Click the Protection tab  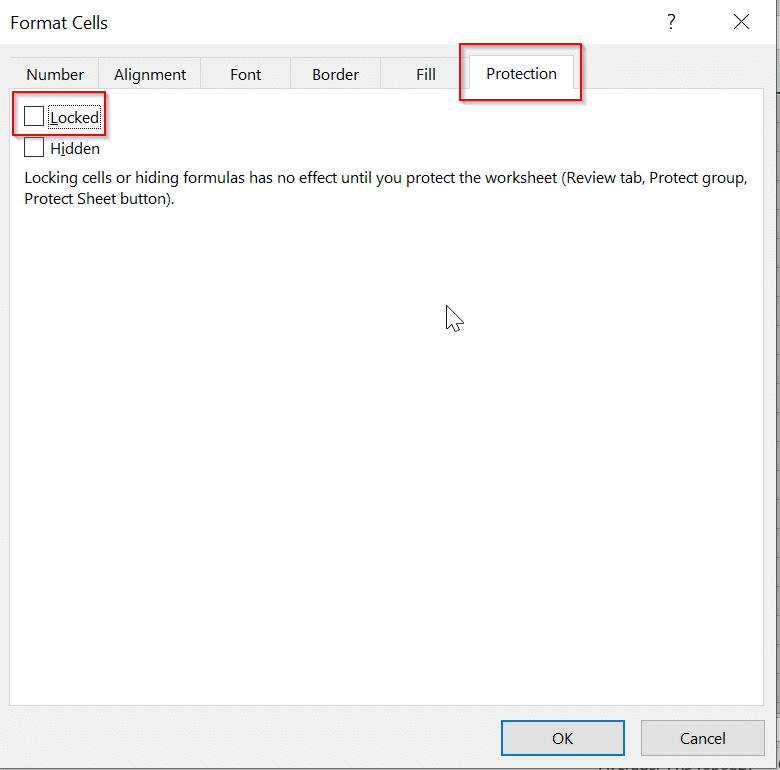pyautogui.click(x=521, y=73)
